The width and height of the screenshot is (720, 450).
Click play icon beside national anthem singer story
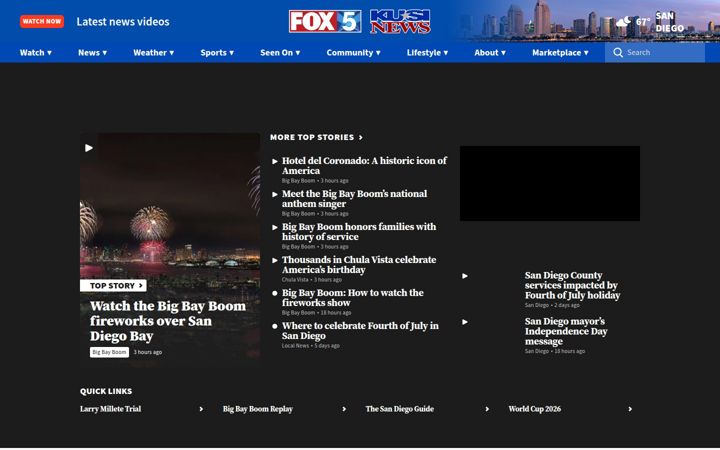point(275,194)
